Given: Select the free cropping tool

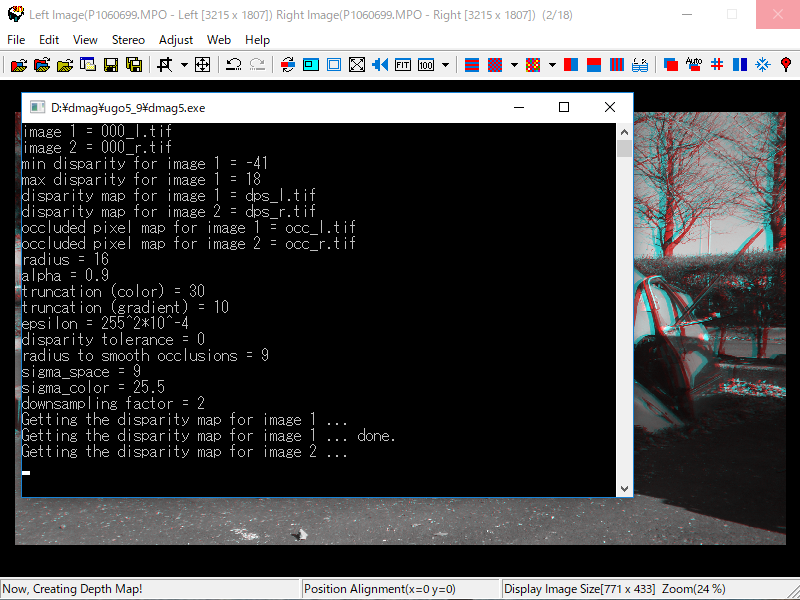Looking at the screenshot, I should click(165, 65).
